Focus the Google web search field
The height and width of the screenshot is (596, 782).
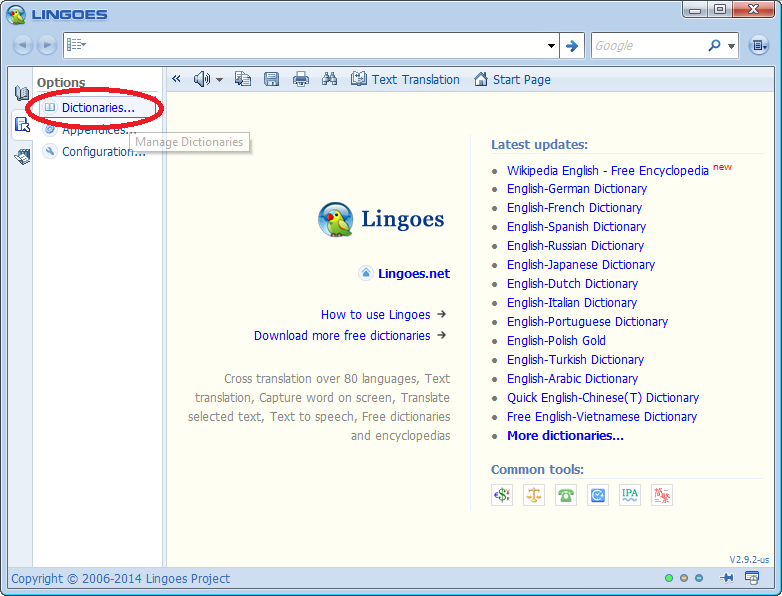tap(648, 46)
